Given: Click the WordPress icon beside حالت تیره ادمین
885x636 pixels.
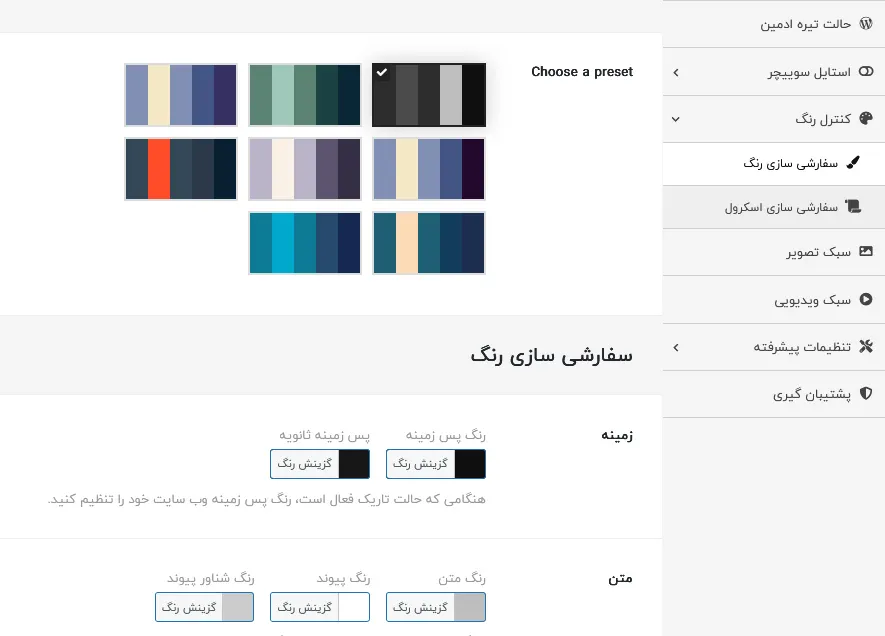Looking at the screenshot, I should coord(866,24).
